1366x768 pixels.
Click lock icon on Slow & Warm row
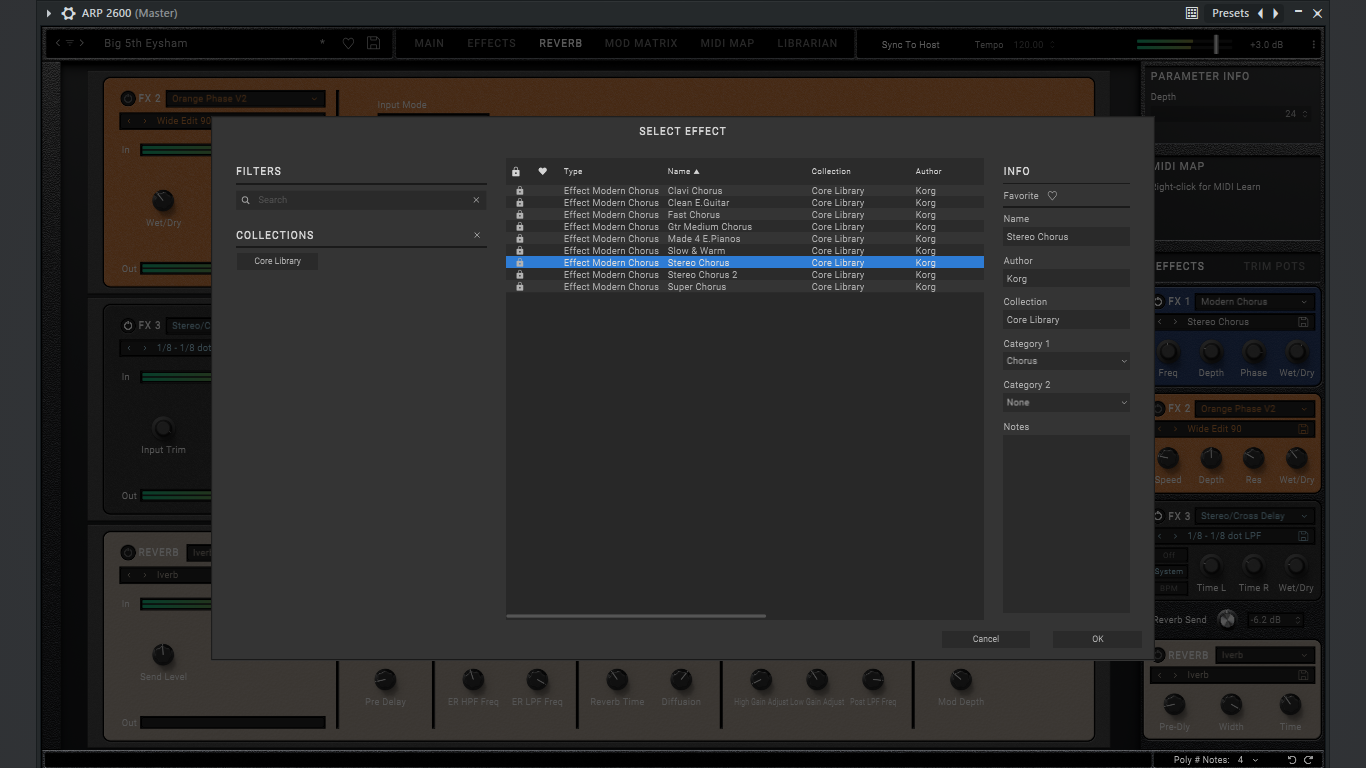click(519, 251)
